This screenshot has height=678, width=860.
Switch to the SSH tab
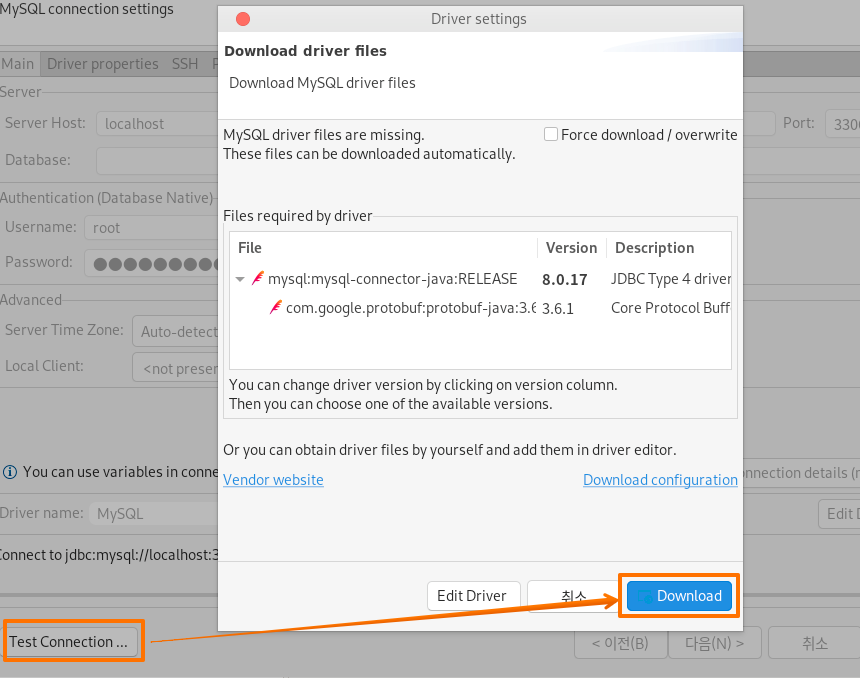tap(185, 64)
